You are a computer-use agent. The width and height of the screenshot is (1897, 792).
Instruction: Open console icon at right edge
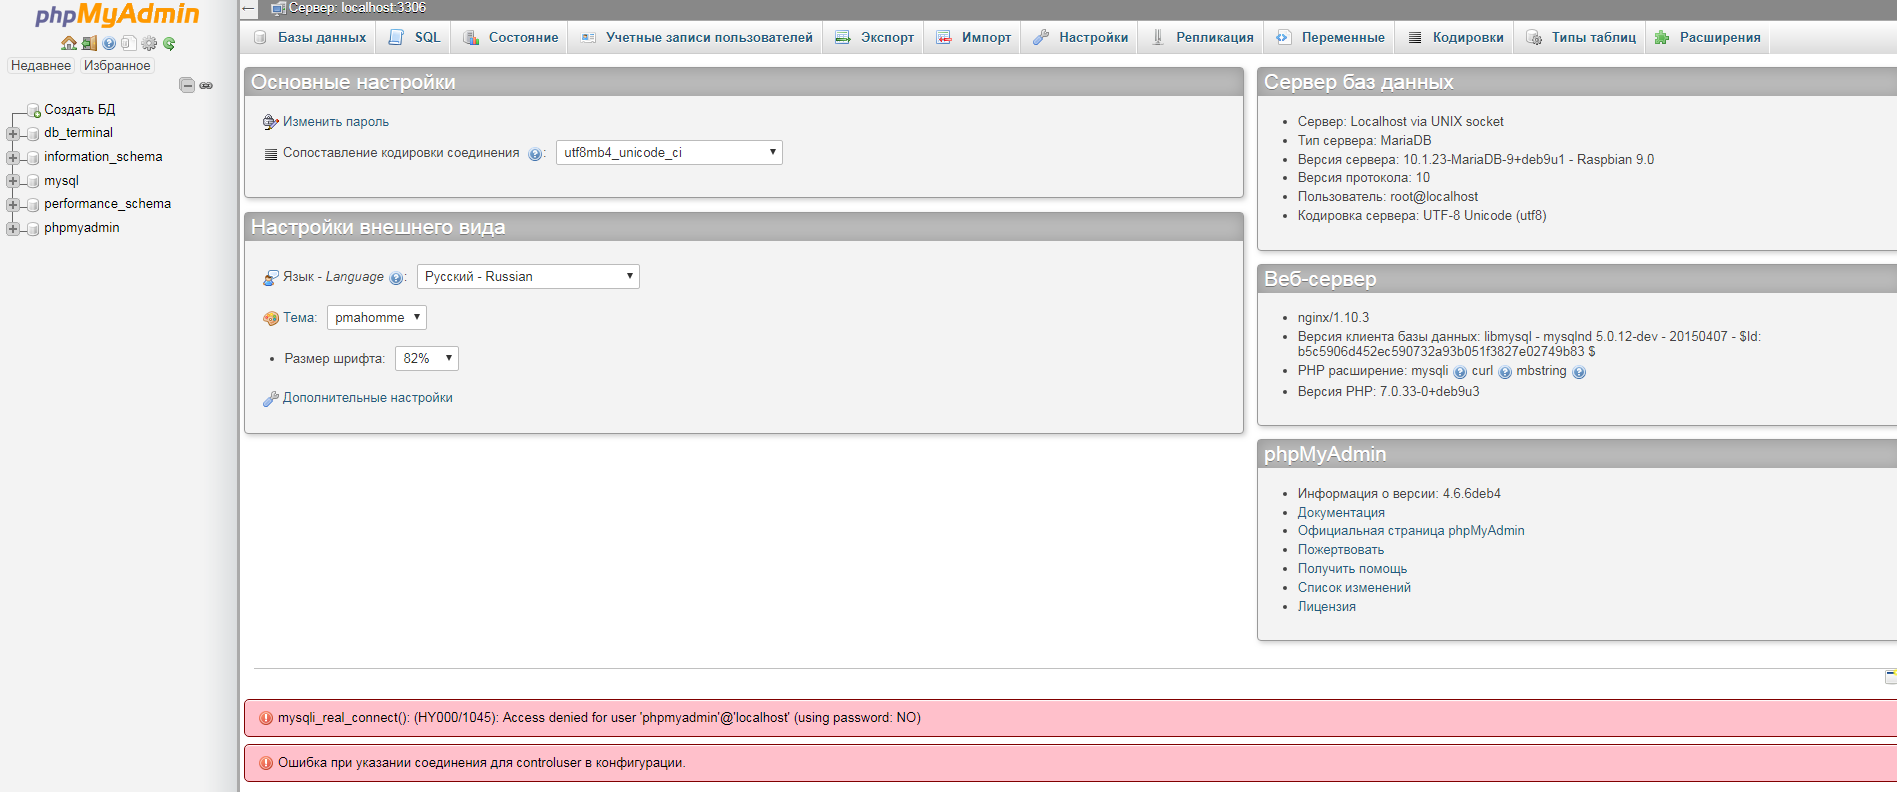(x=1890, y=677)
